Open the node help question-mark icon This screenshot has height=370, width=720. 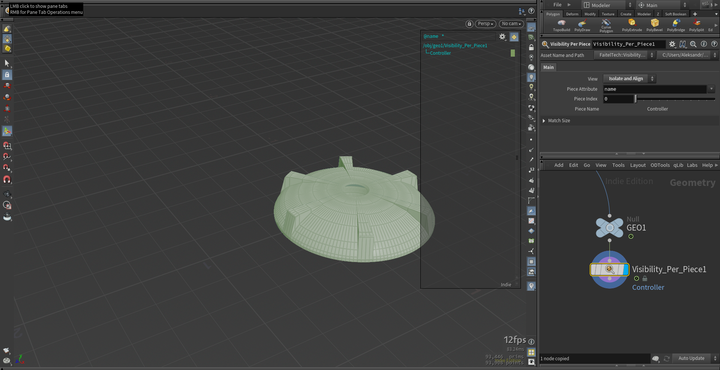tap(714, 44)
